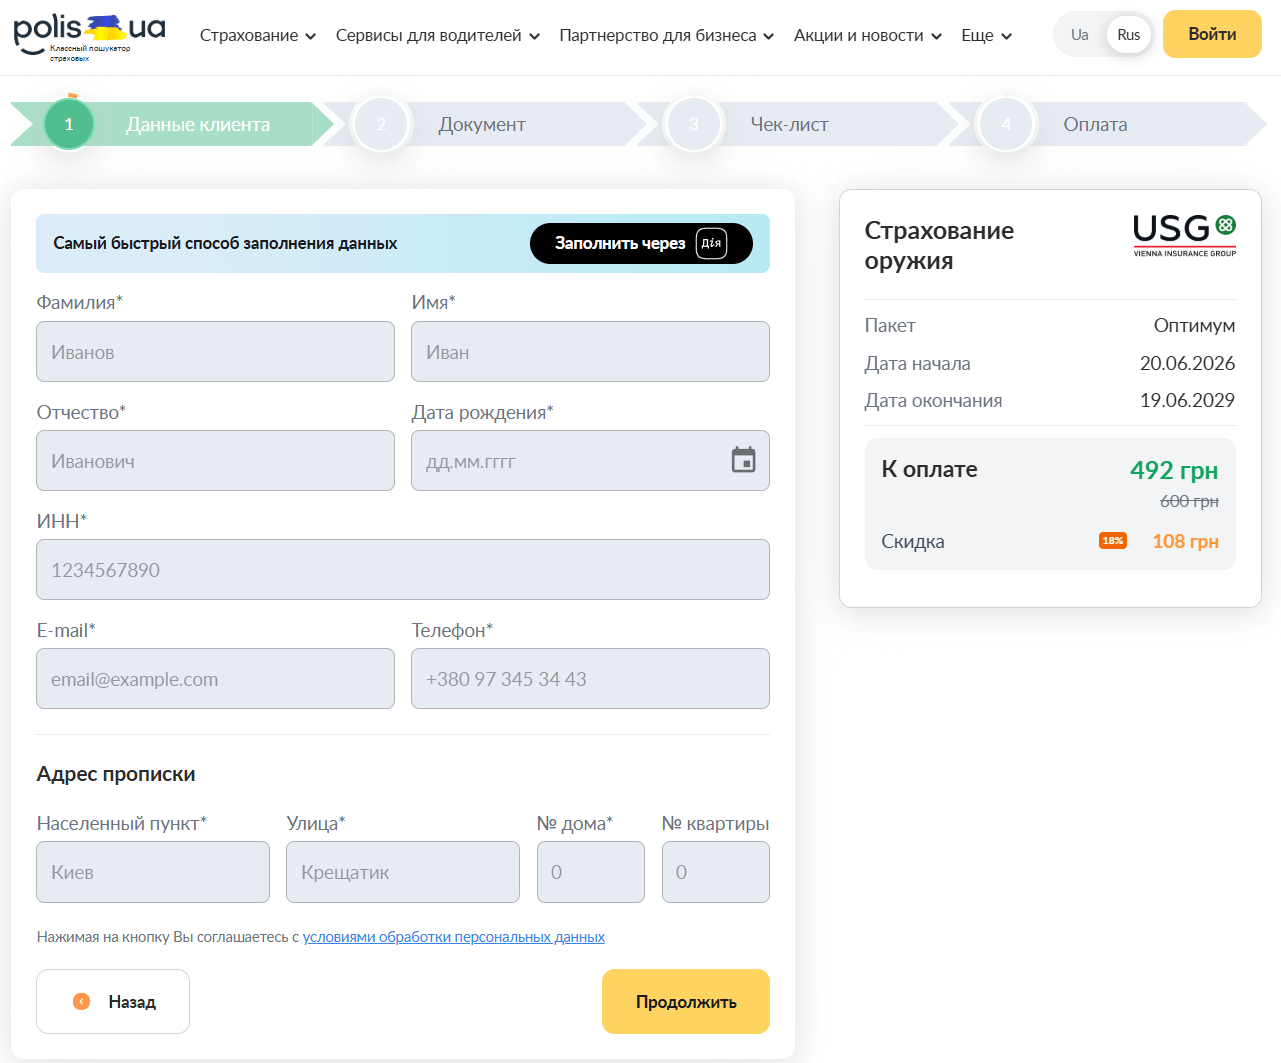1281x1063 pixels.
Task: Click the 18% discount badge
Action: tap(1113, 541)
